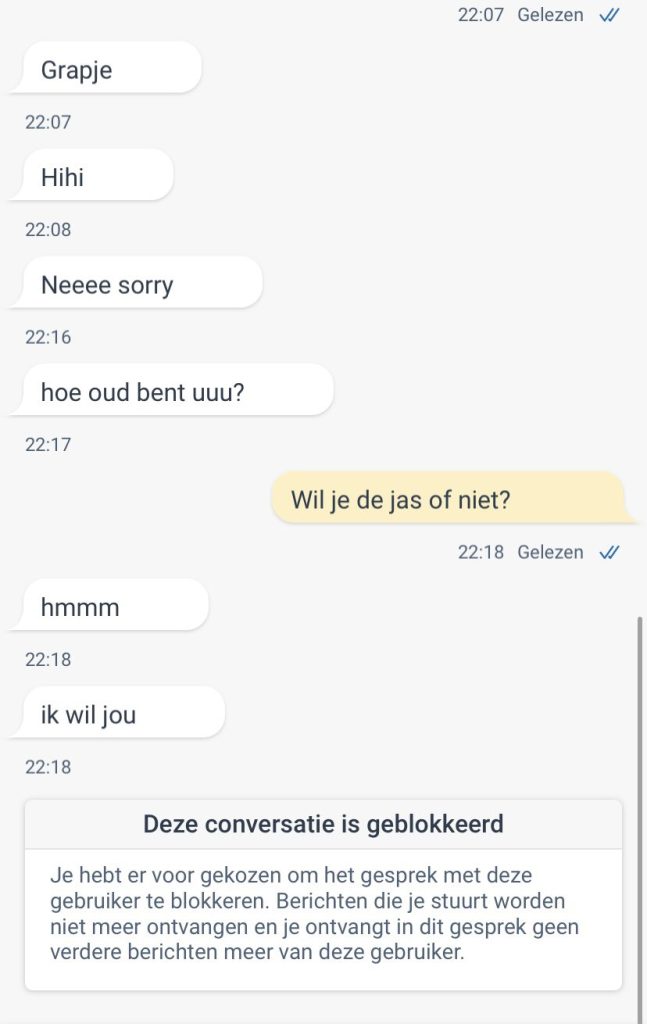Click the read-receipt checkmark beside 22:07
The image size is (647, 1024).
click(x=609, y=15)
